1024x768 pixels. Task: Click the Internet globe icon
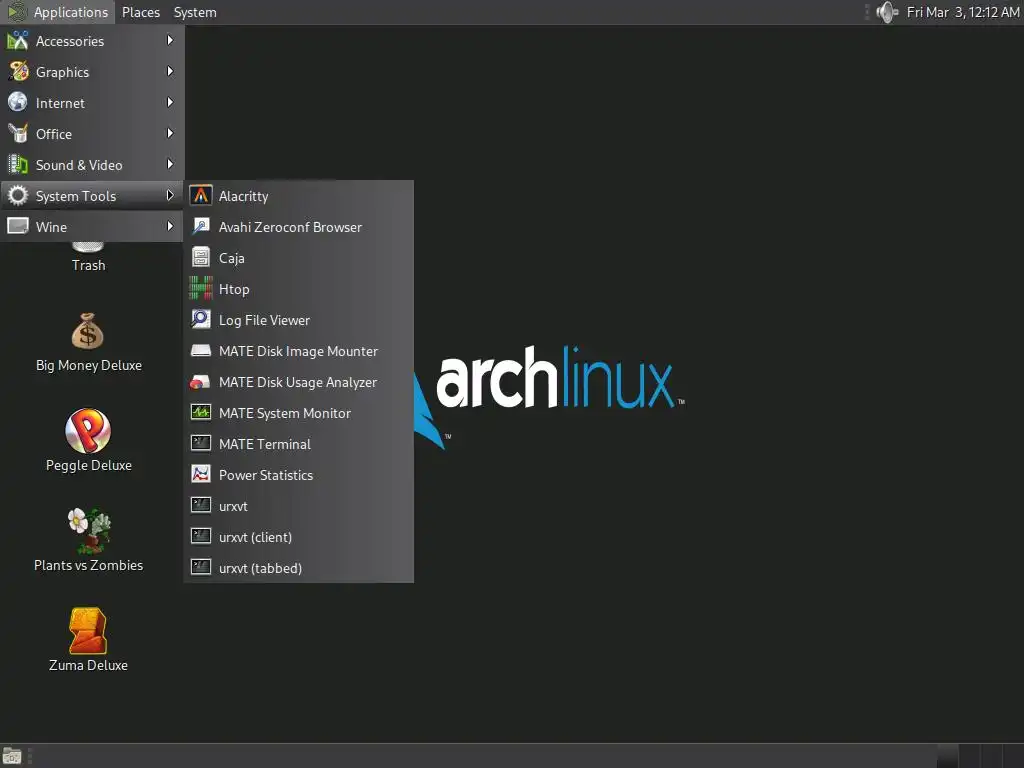(x=18, y=102)
